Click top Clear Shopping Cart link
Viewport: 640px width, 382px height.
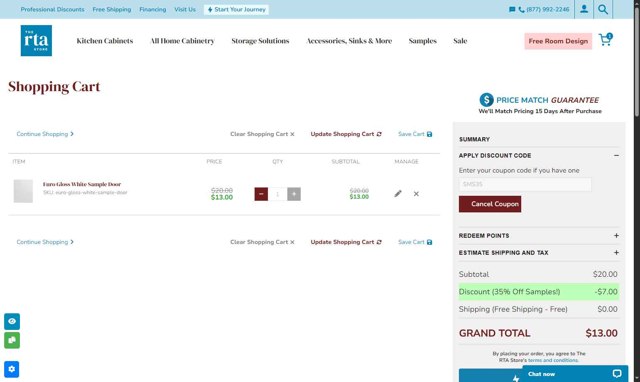(262, 134)
